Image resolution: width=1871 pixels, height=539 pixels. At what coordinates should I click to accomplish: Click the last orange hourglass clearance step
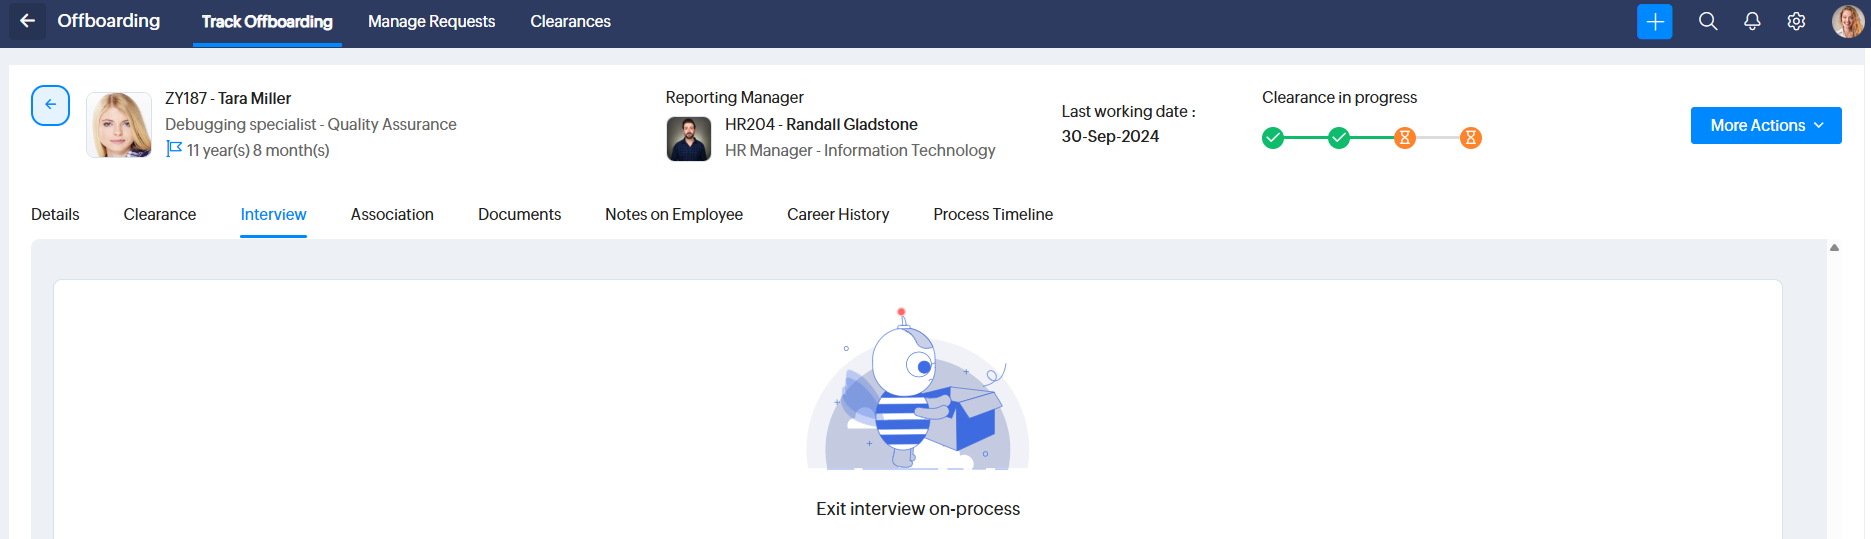(1471, 138)
